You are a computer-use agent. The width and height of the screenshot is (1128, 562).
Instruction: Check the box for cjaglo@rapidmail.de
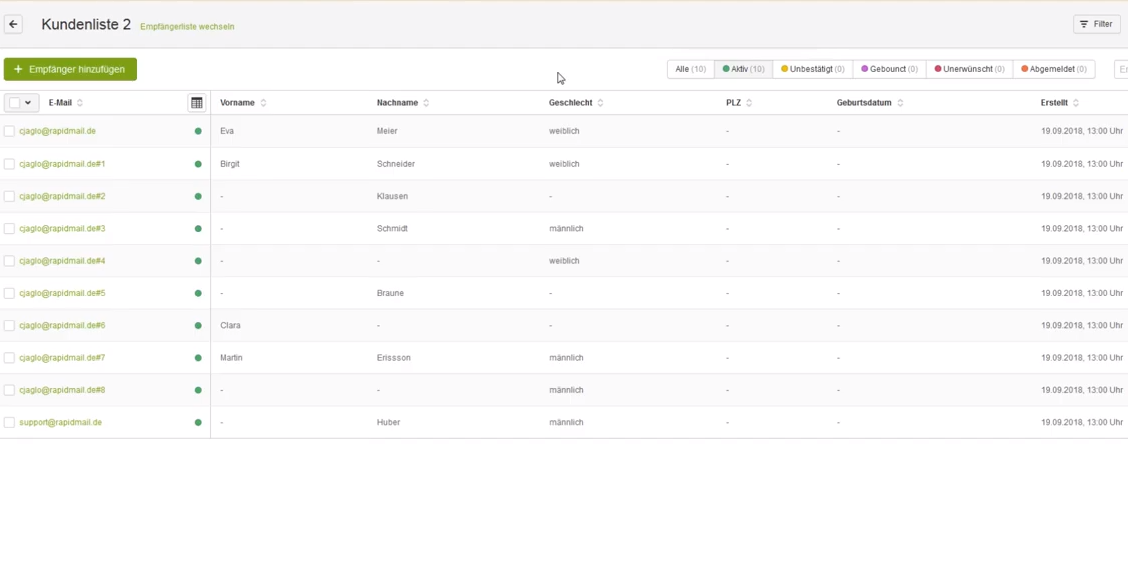click(10, 131)
